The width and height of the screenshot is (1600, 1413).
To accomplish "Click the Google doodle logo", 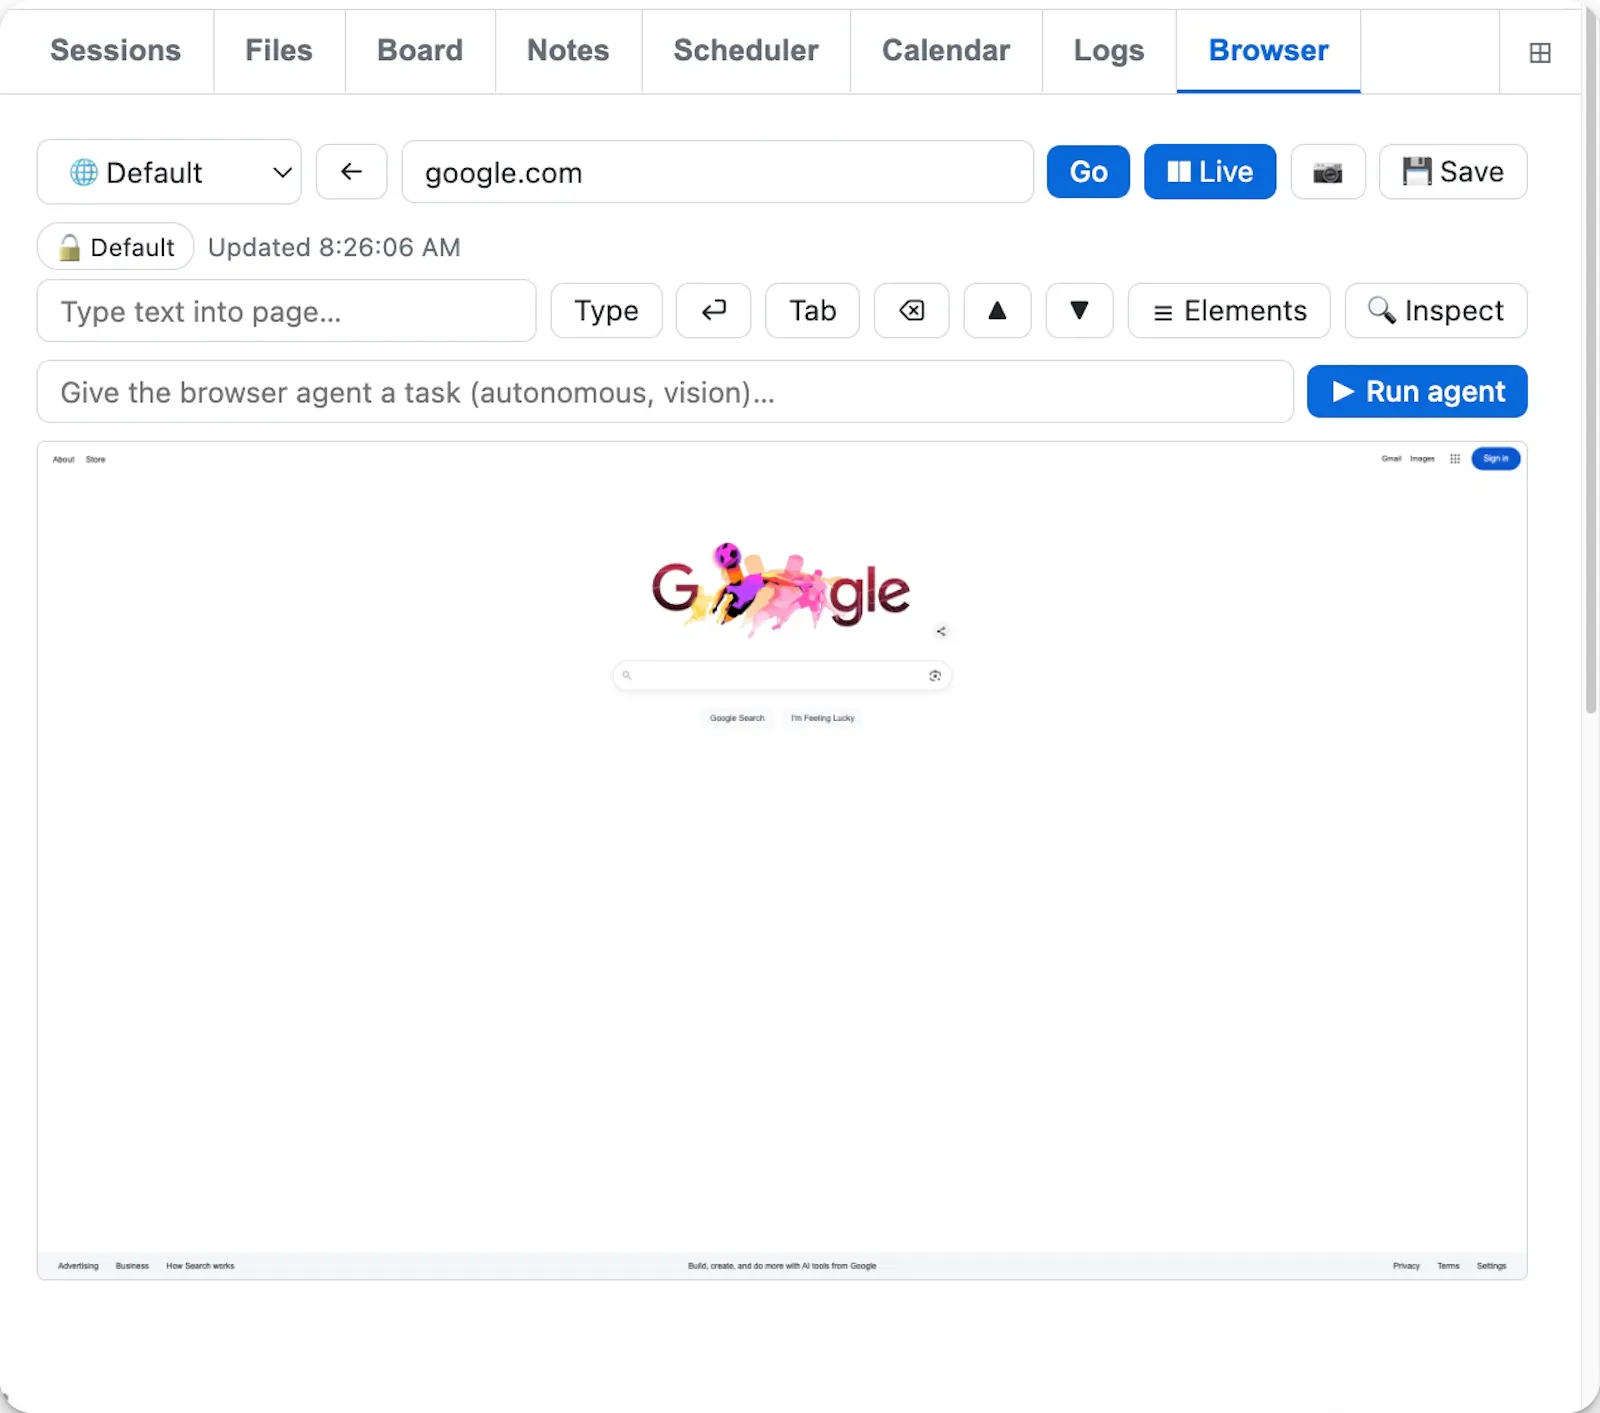I will tap(781, 590).
